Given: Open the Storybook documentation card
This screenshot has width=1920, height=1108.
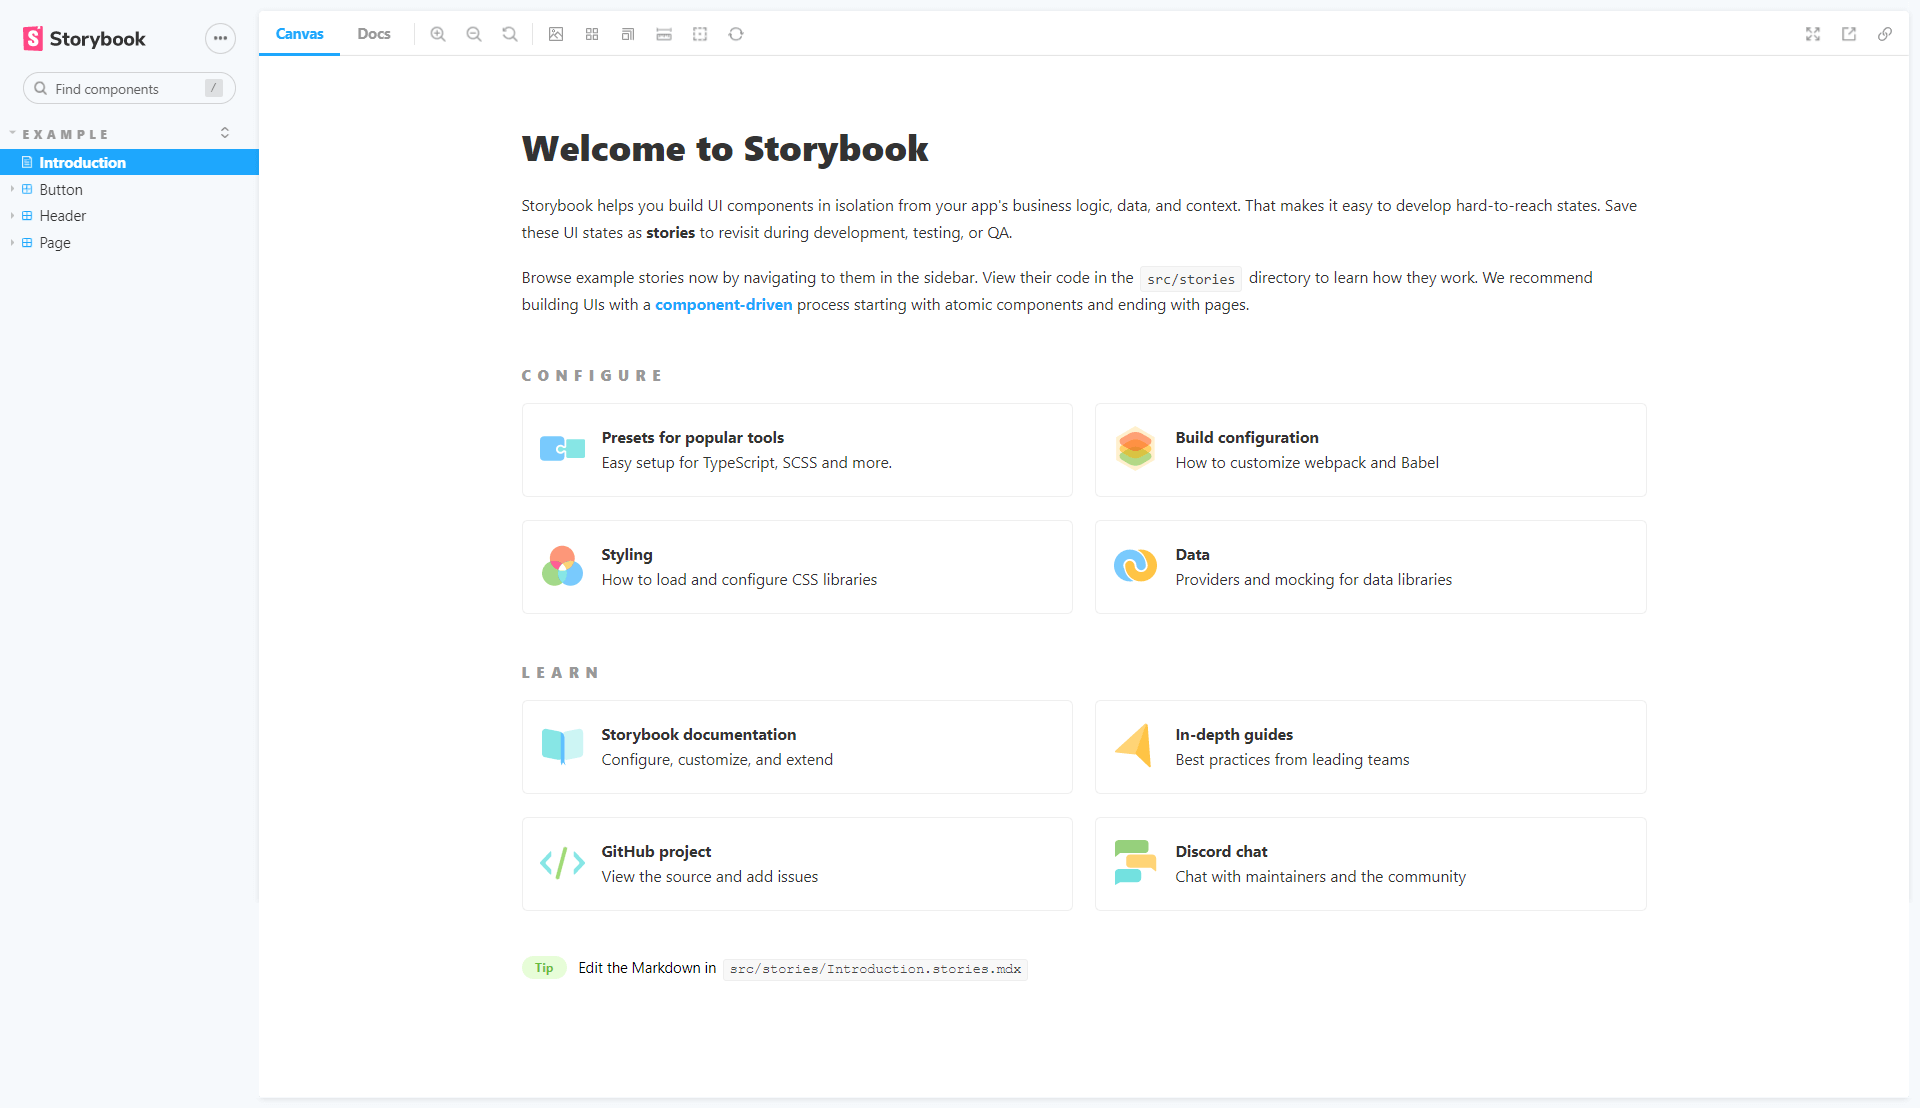Looking at the screenshot, I should tap(797, 747).
